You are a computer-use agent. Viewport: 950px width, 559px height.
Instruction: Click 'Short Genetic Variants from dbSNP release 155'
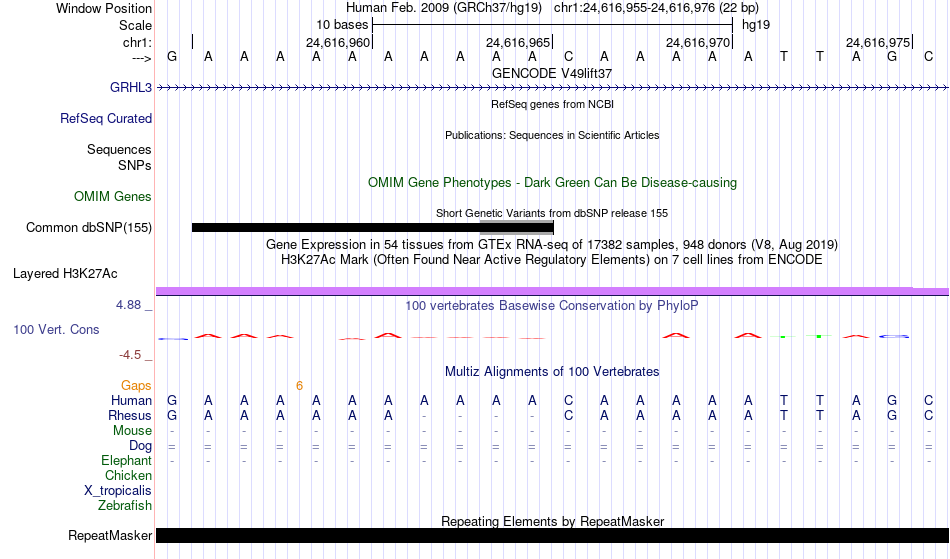point(552,213)
